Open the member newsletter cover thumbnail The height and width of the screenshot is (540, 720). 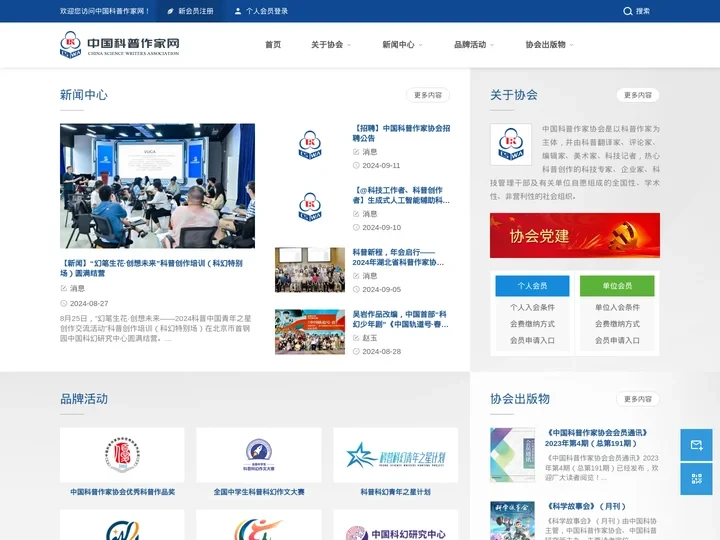tap(512, 455)
